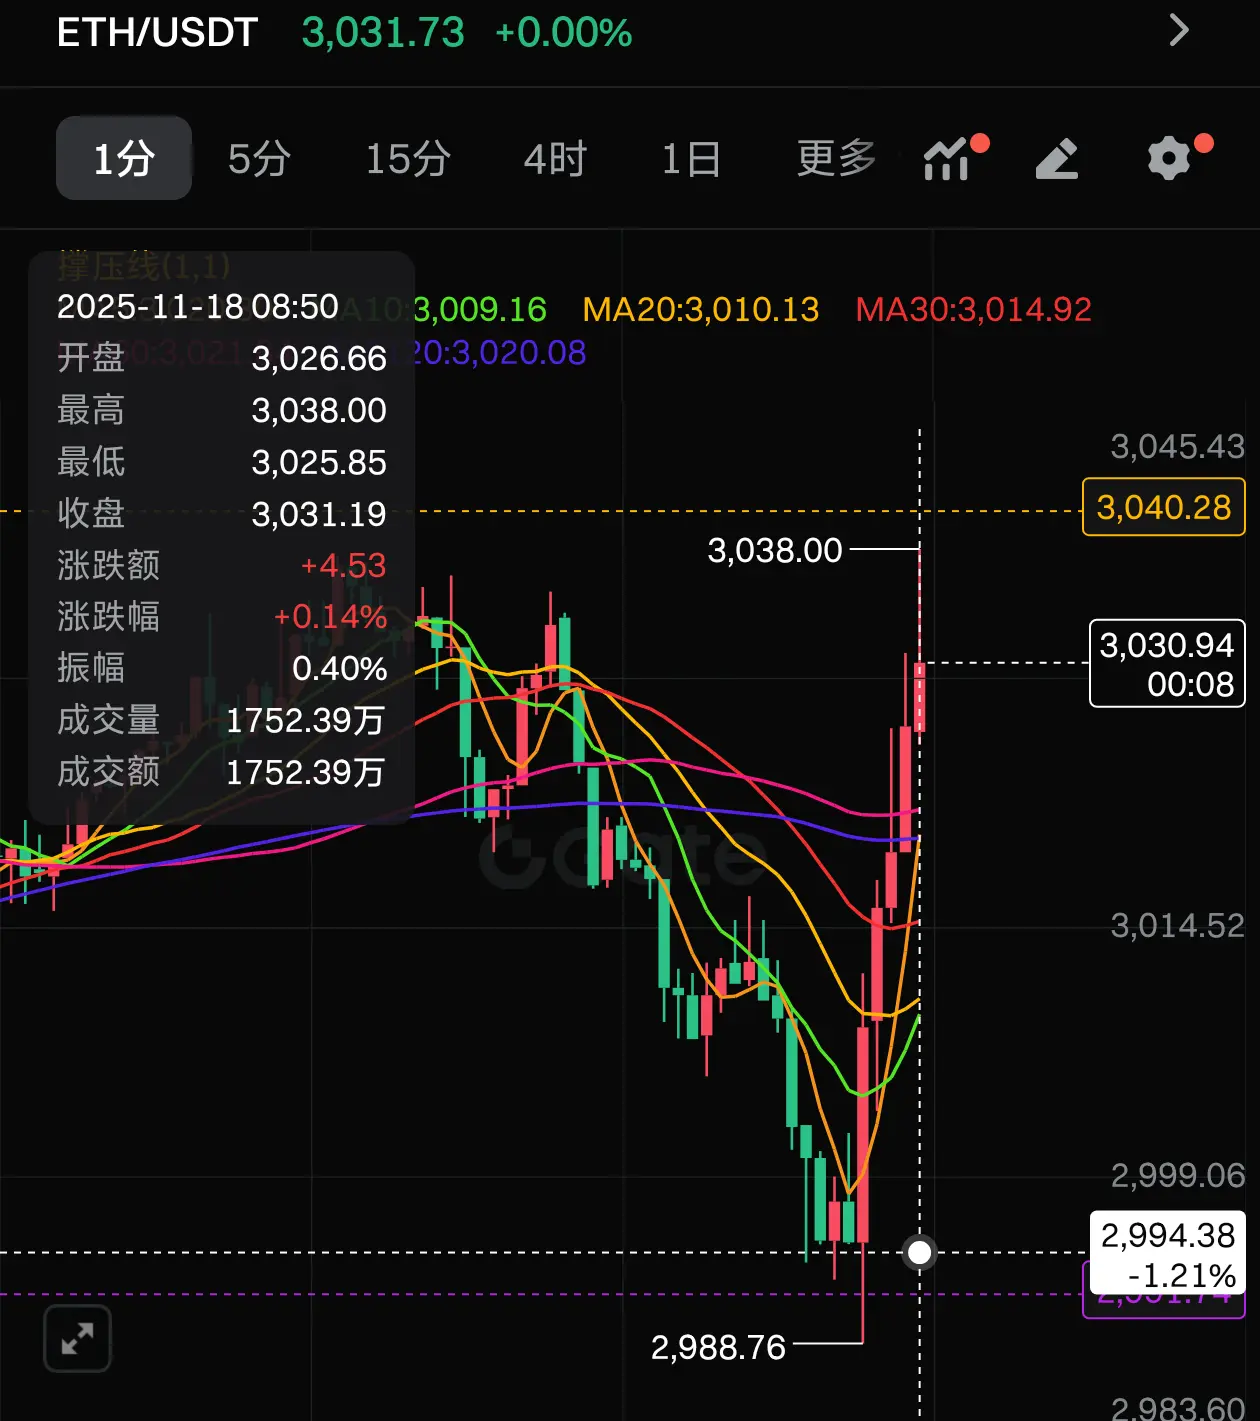
Task: Open 更多 timeframe options
Action: coord(836,158)
